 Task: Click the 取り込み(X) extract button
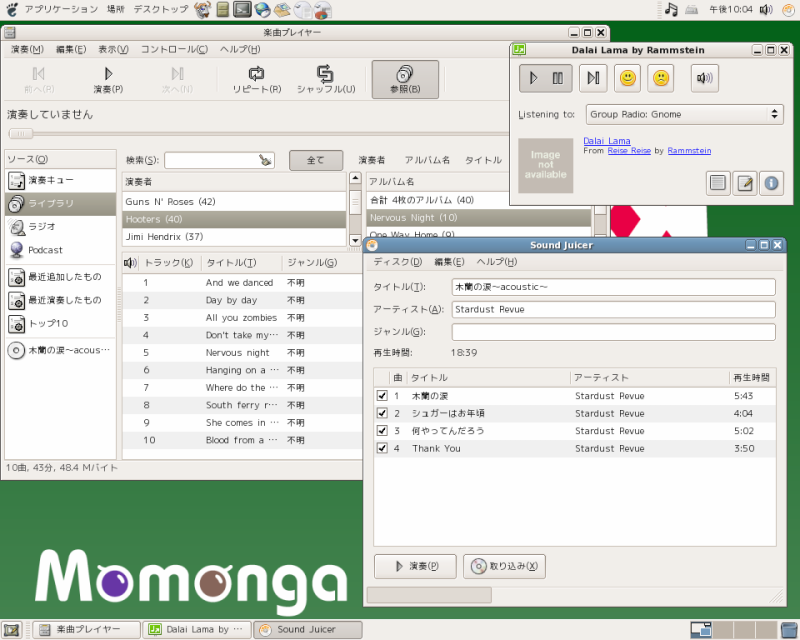point(504,567)
